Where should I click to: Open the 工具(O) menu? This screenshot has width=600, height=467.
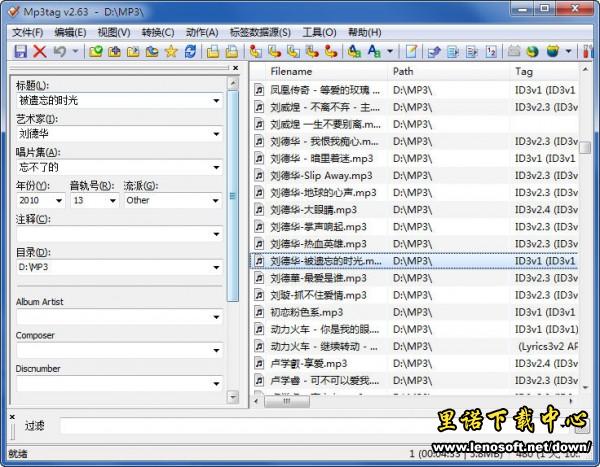319,33
